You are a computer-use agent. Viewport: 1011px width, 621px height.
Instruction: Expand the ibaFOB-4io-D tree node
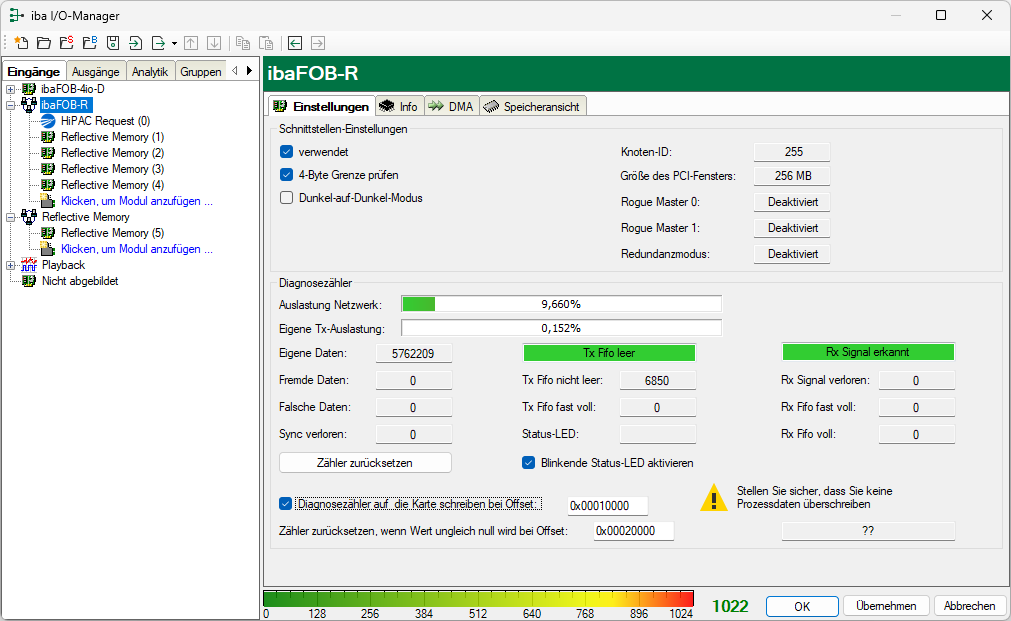pyautogui.click(x=11, y=89)
